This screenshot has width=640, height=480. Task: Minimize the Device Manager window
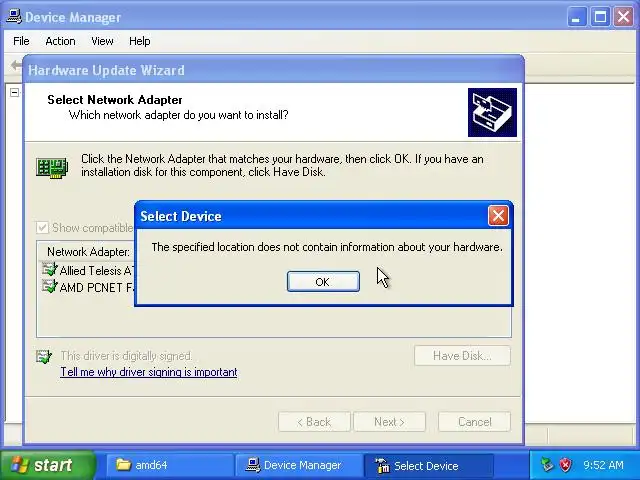[x=576, y=17]
